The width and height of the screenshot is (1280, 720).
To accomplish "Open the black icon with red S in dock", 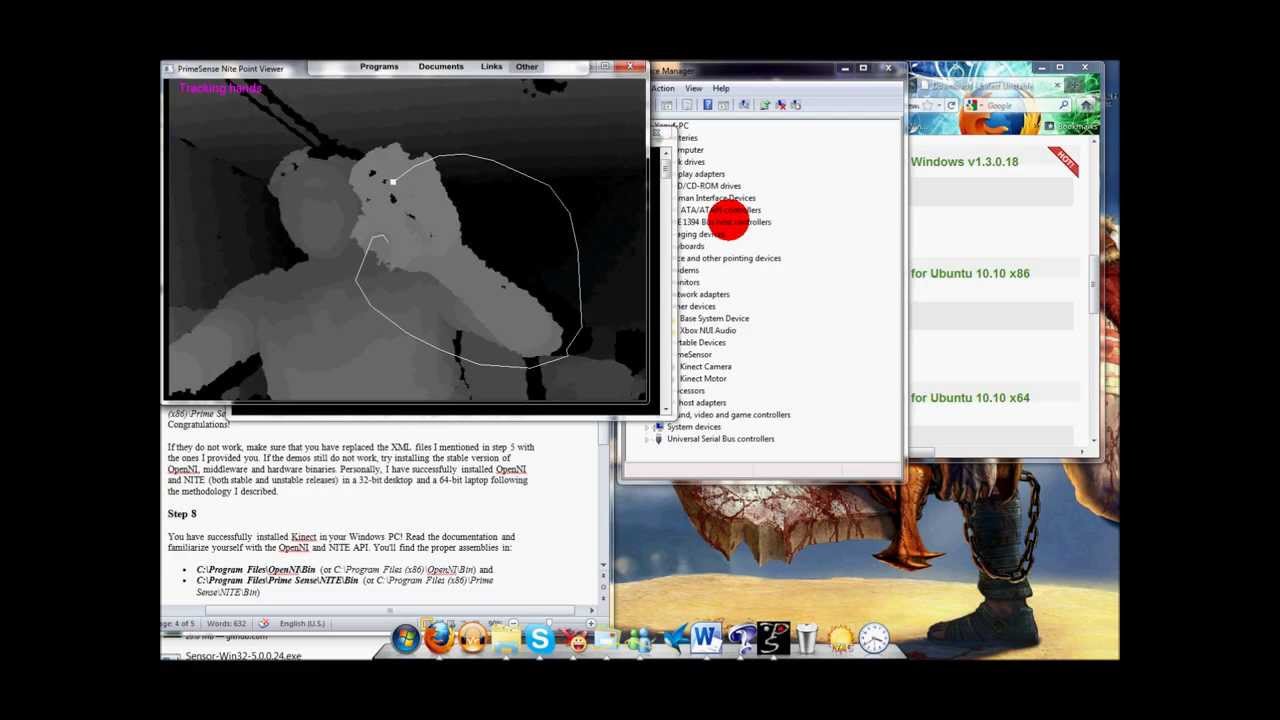I will pyautogui.click(x=773, y=638).
